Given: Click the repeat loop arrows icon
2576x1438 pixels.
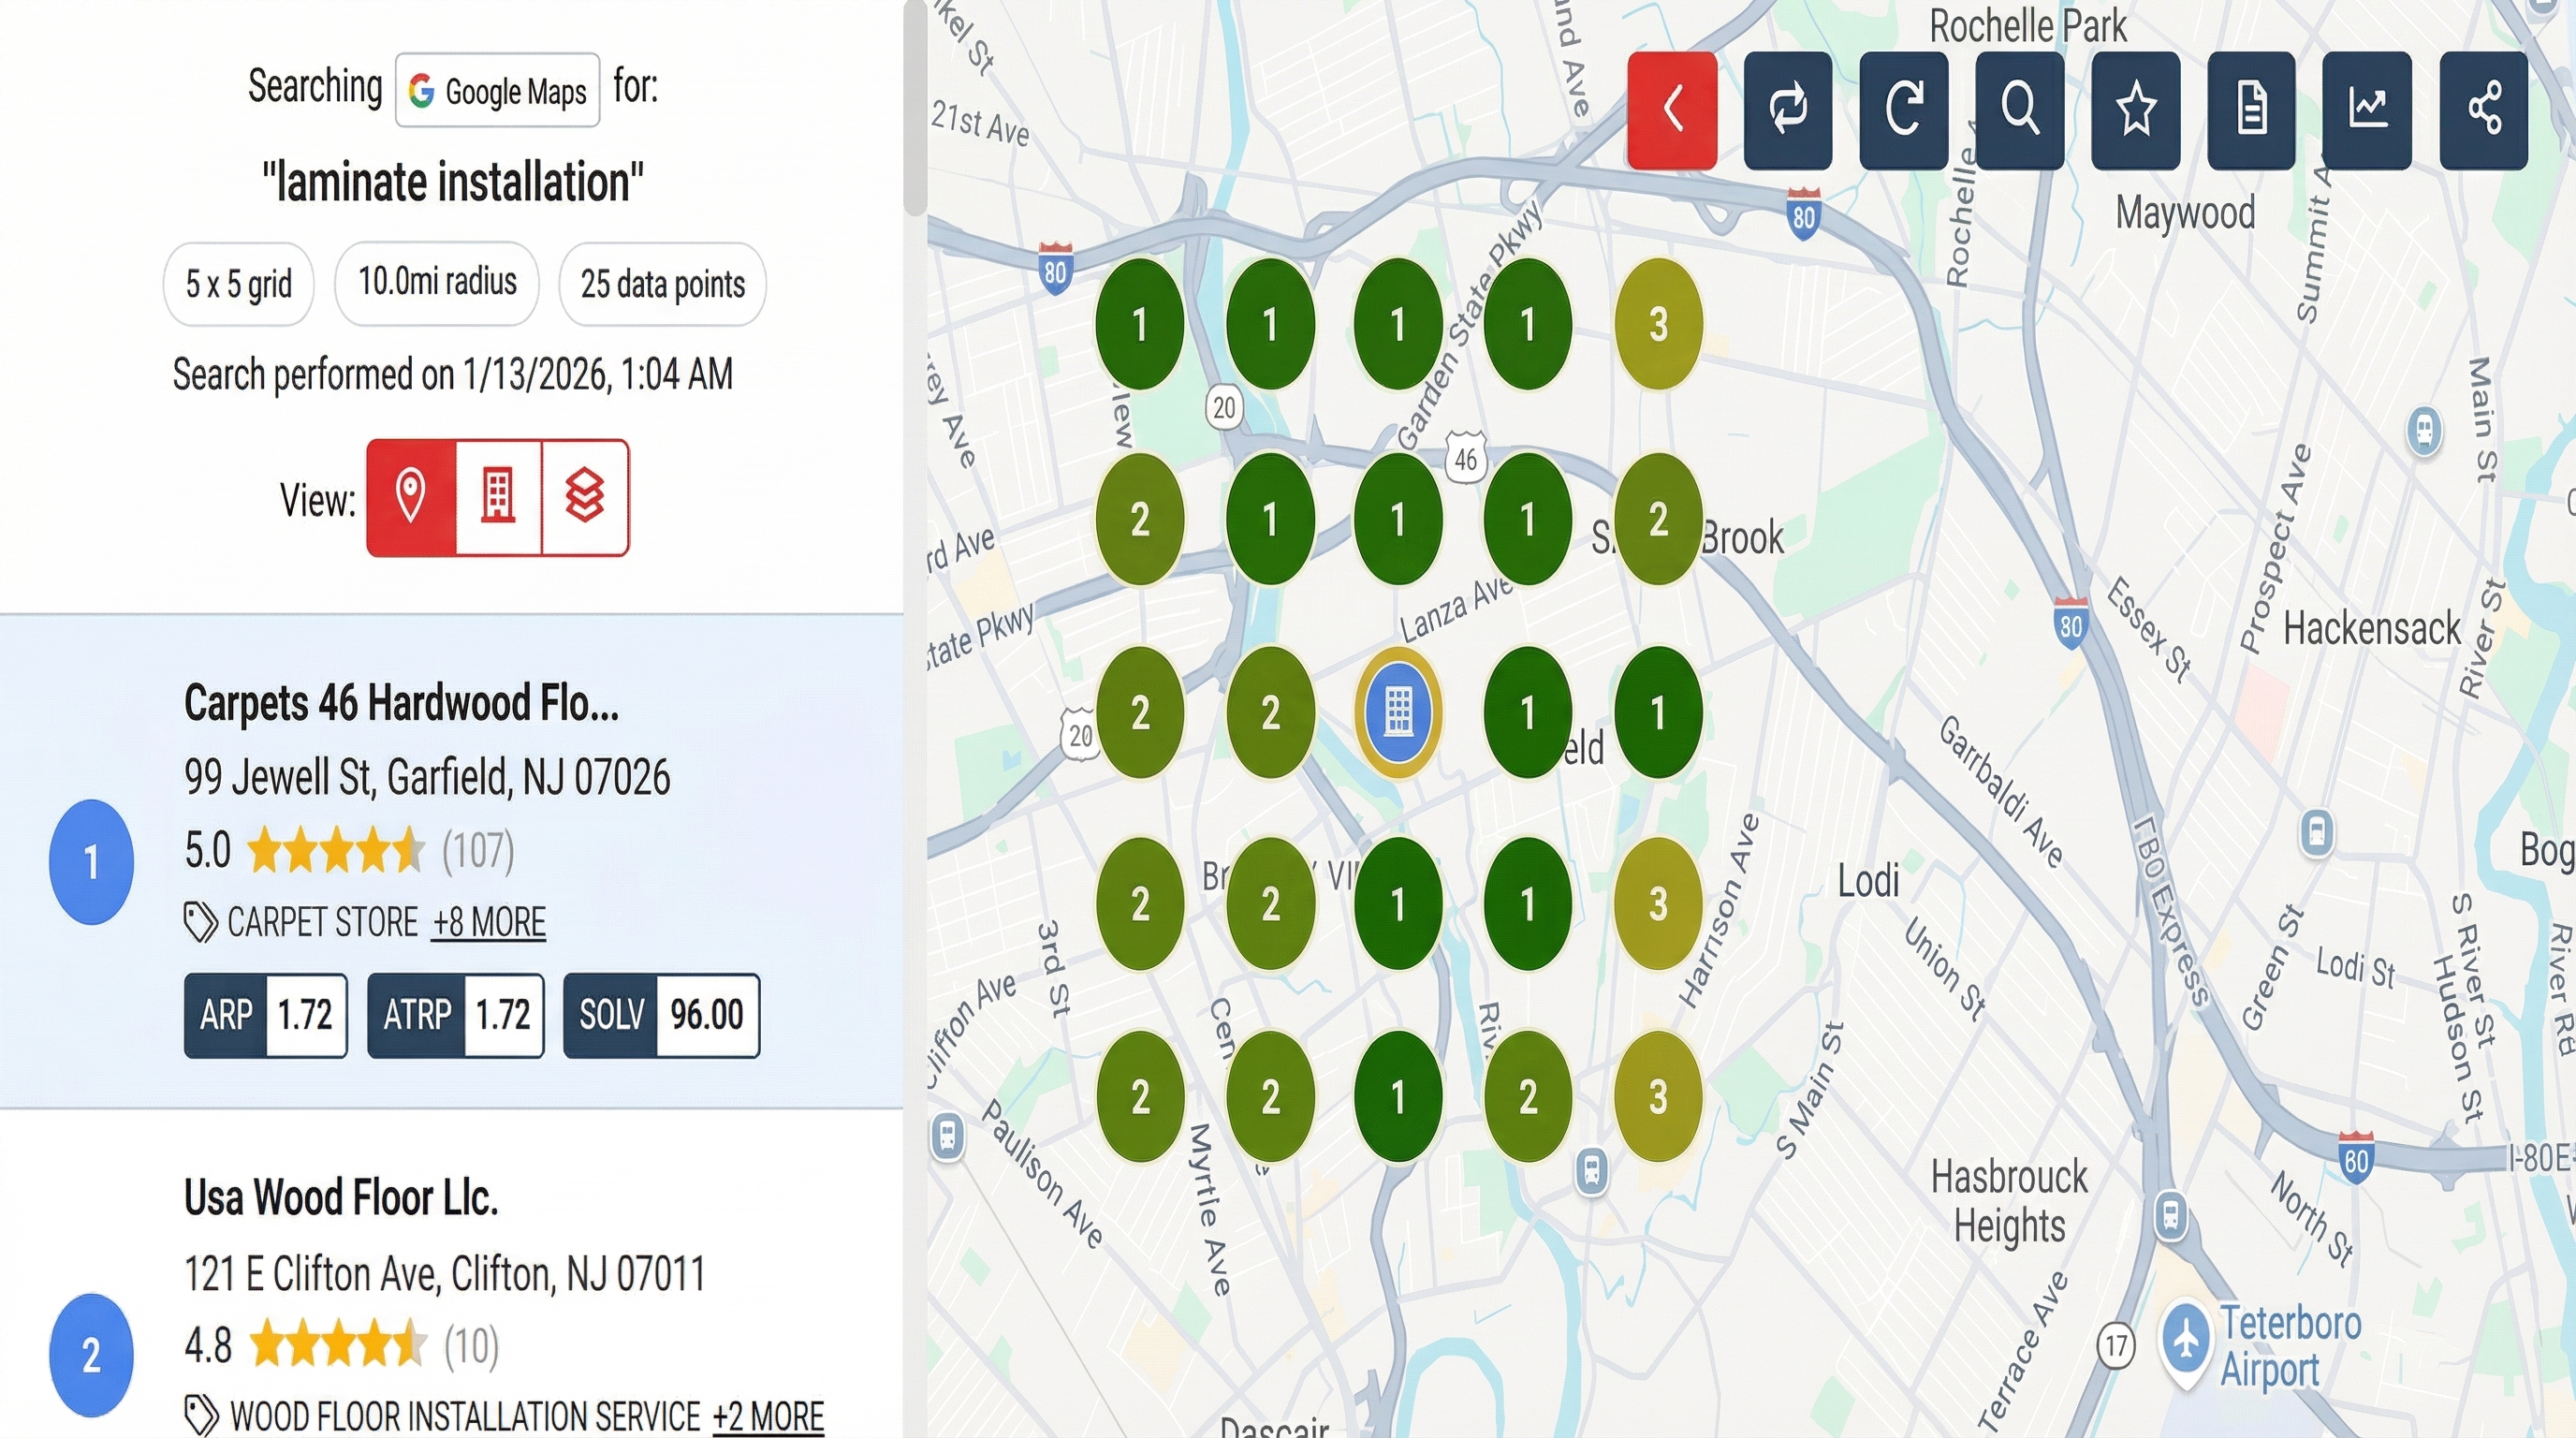Looking at the screenshot, I should click(1788, 110).
